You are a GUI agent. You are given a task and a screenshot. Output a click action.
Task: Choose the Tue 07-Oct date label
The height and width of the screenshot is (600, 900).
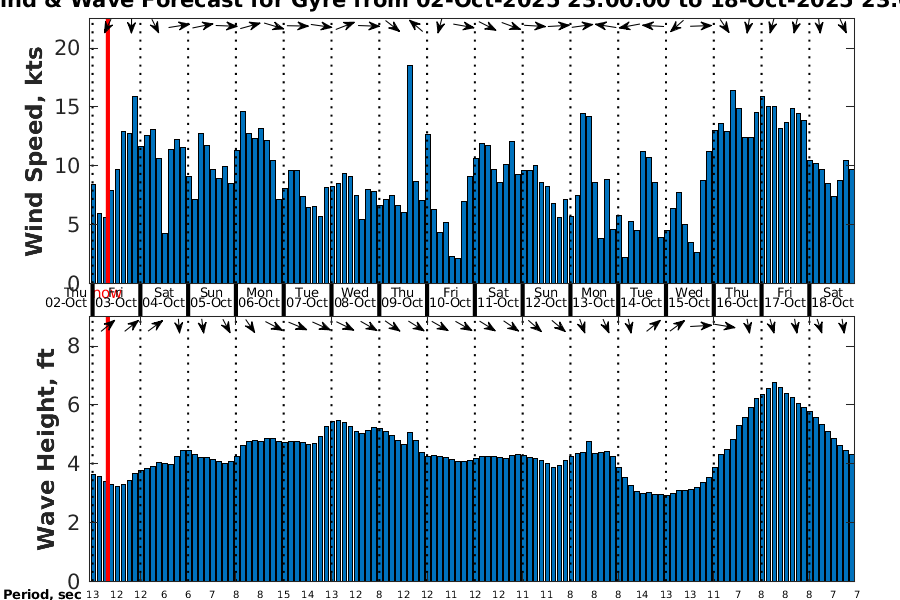pos(307,297)
